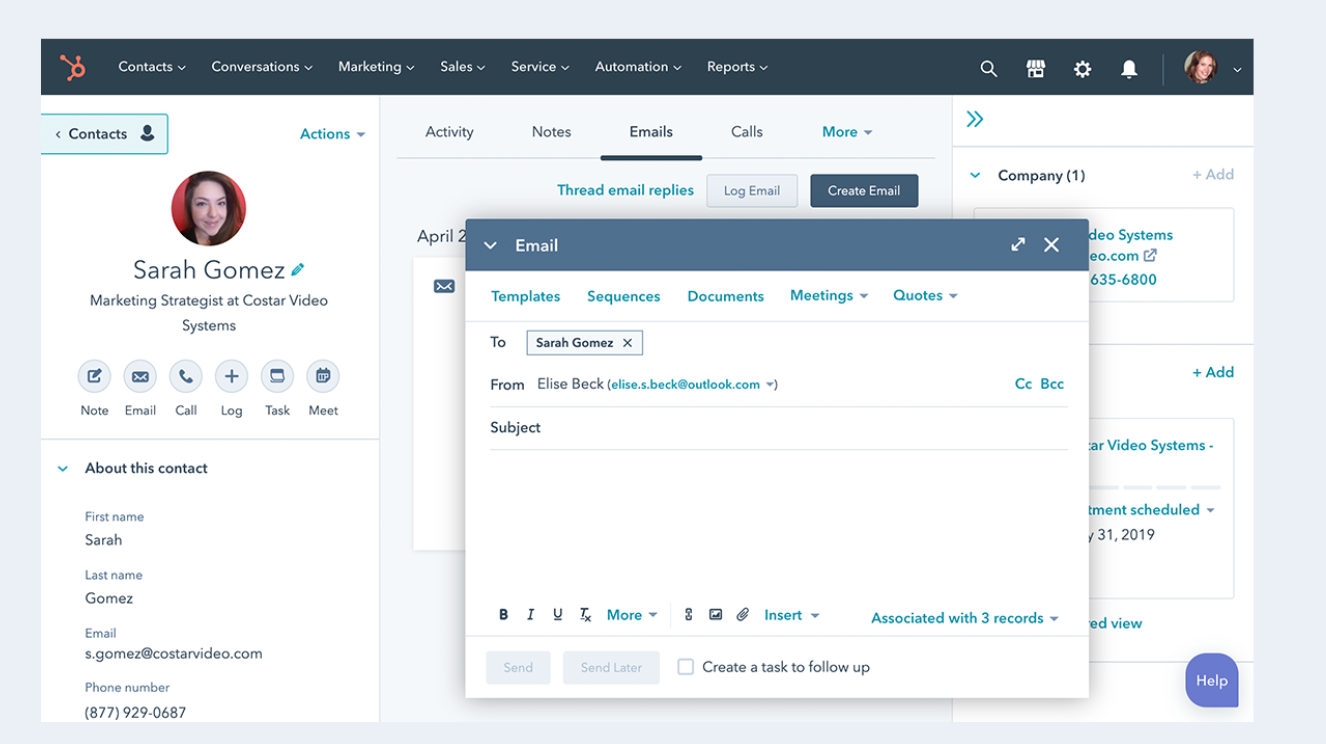Screen dimensions: 1326x744
Task: Open the More tab dropdown
Action: point(847,132)
